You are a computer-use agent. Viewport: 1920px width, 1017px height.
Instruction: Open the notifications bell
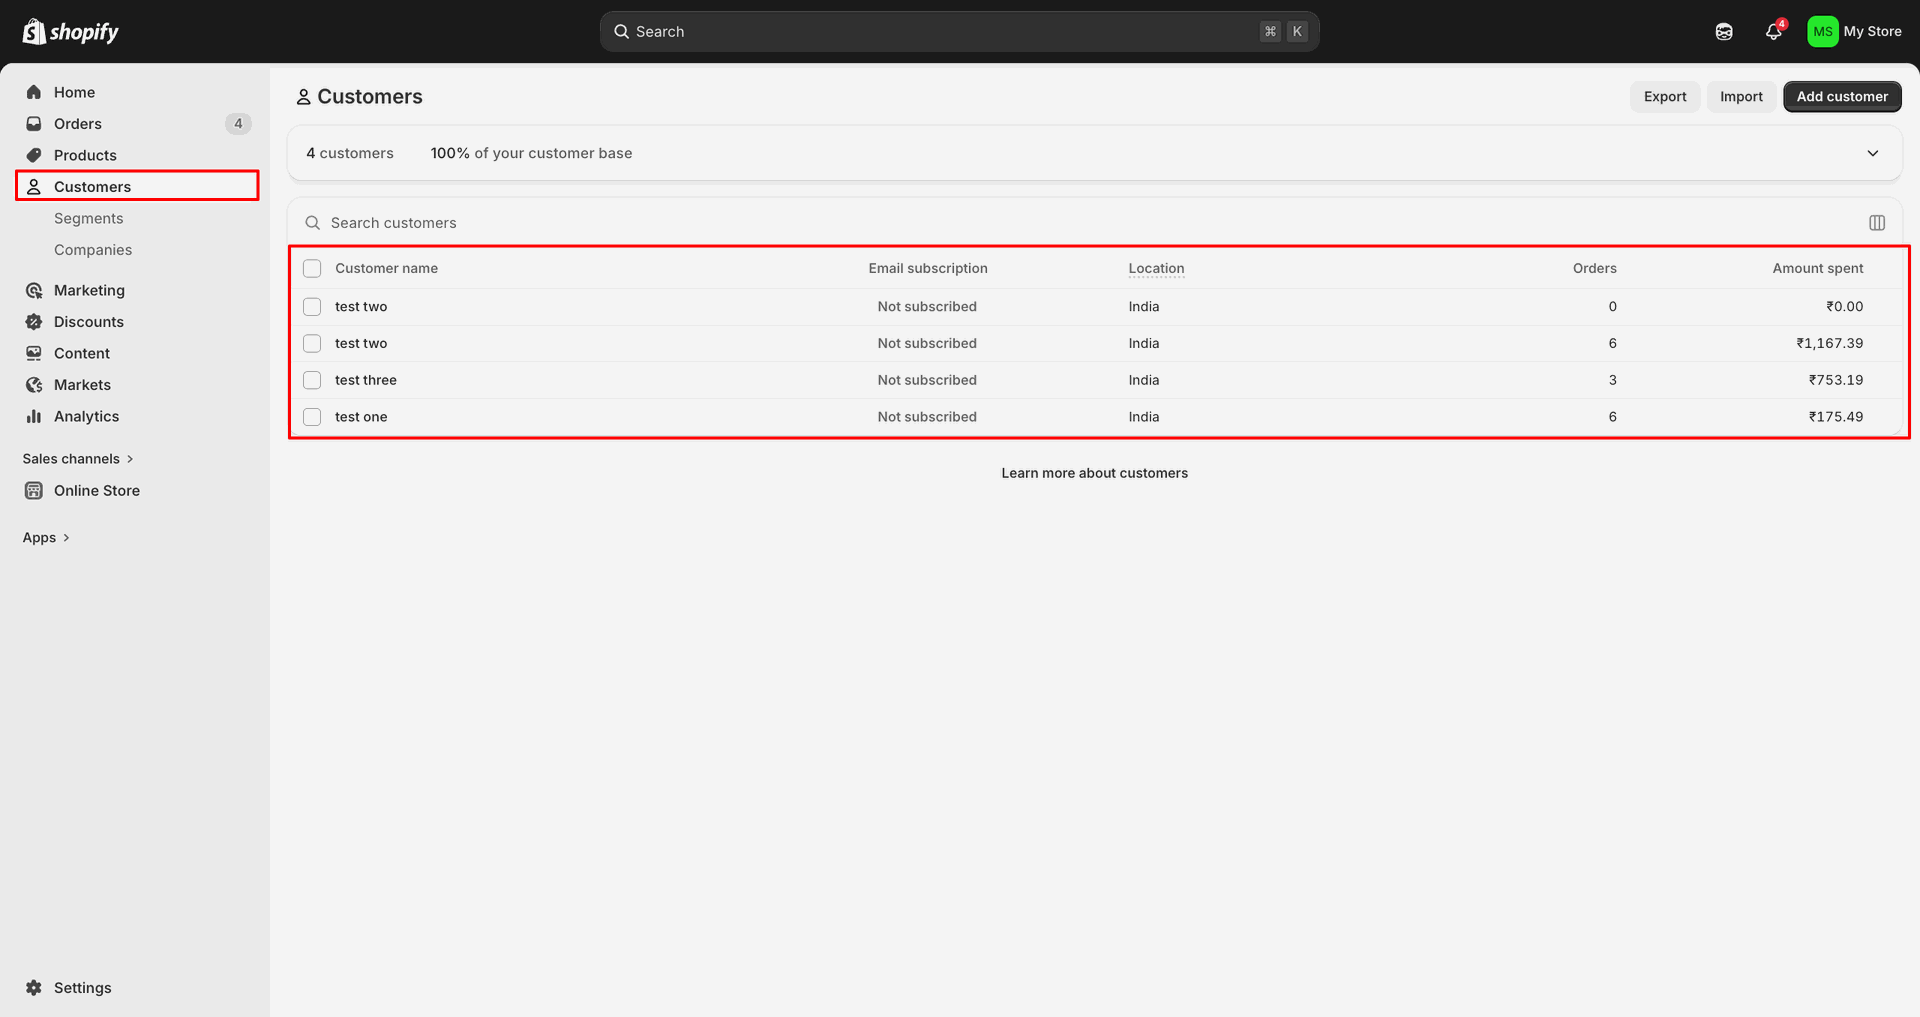1774,32
